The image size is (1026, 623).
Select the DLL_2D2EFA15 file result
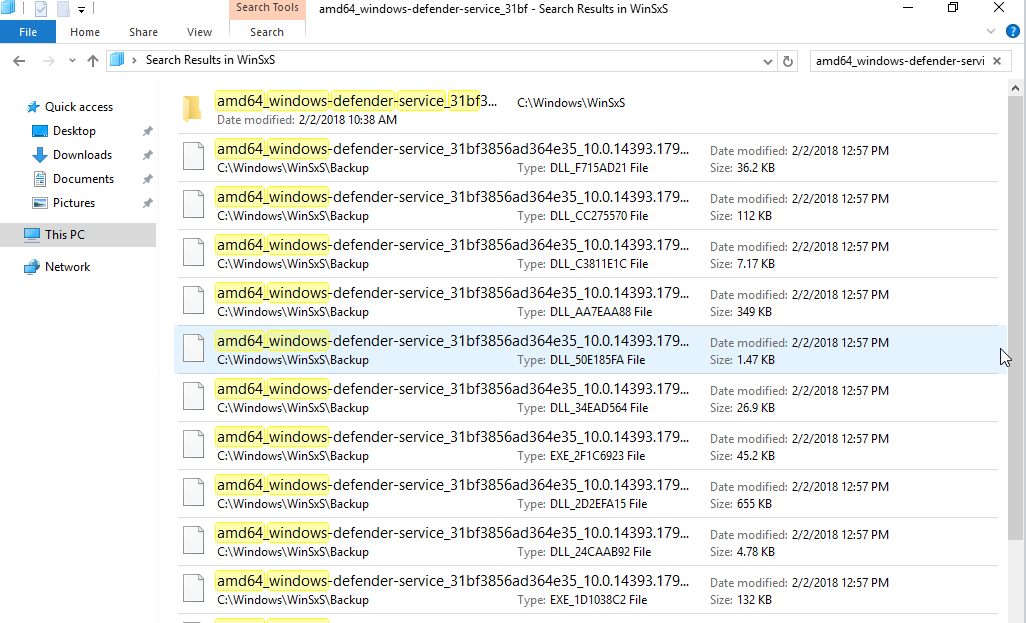click(588, 493)
